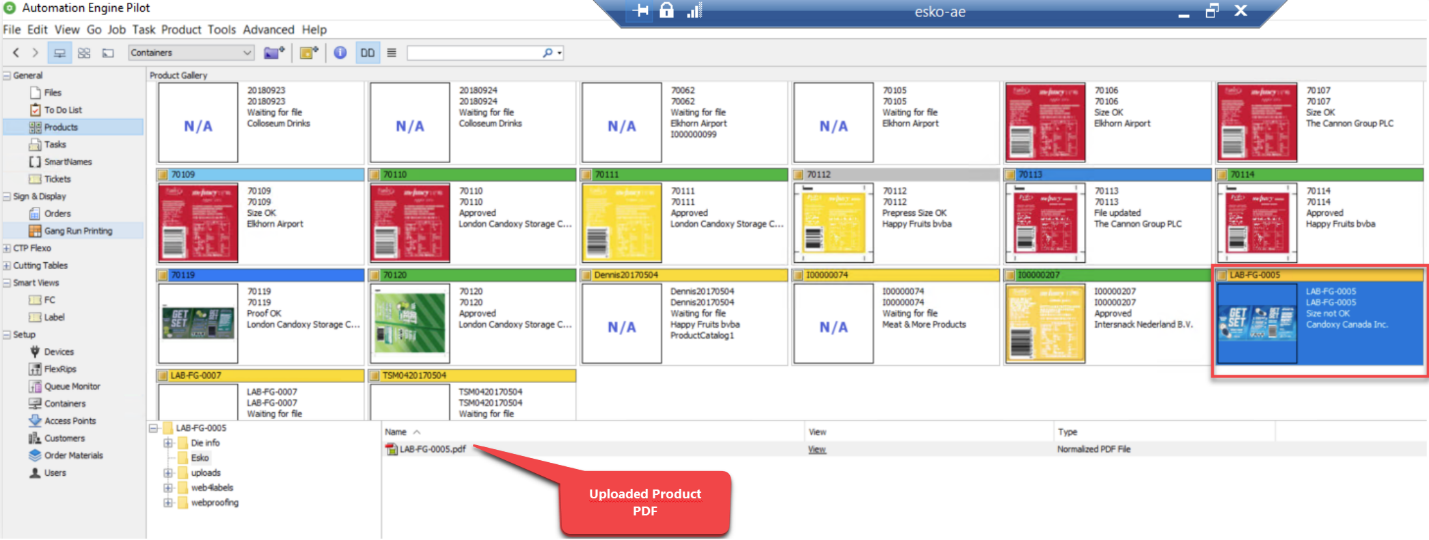Screen dimensions: 1429x540
Task: Click the View link for LAB-FG-0005.pdf
Action: (x=817, y=450)
